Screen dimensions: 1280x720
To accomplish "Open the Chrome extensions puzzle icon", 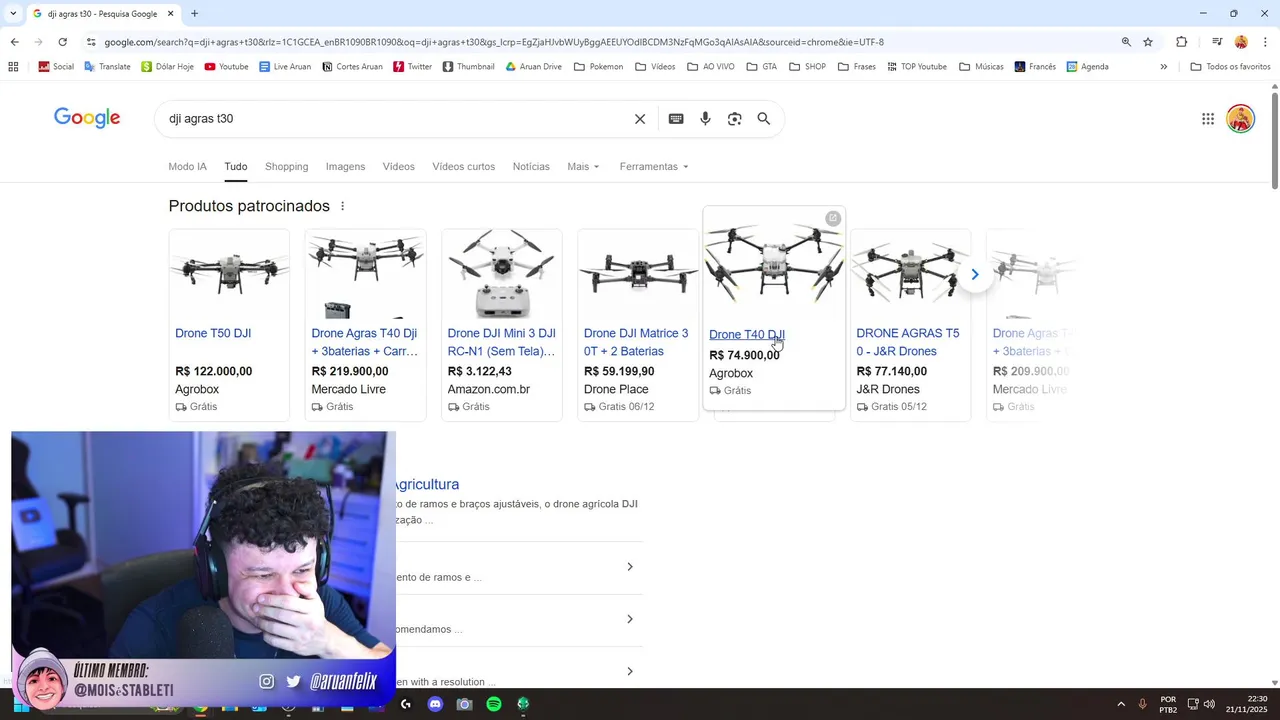I will pos(1182,42).
